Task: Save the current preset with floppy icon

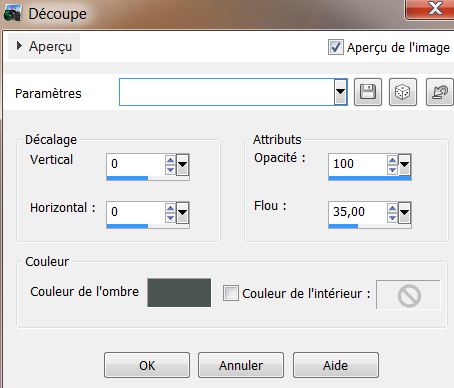Action: pos(368,92)
